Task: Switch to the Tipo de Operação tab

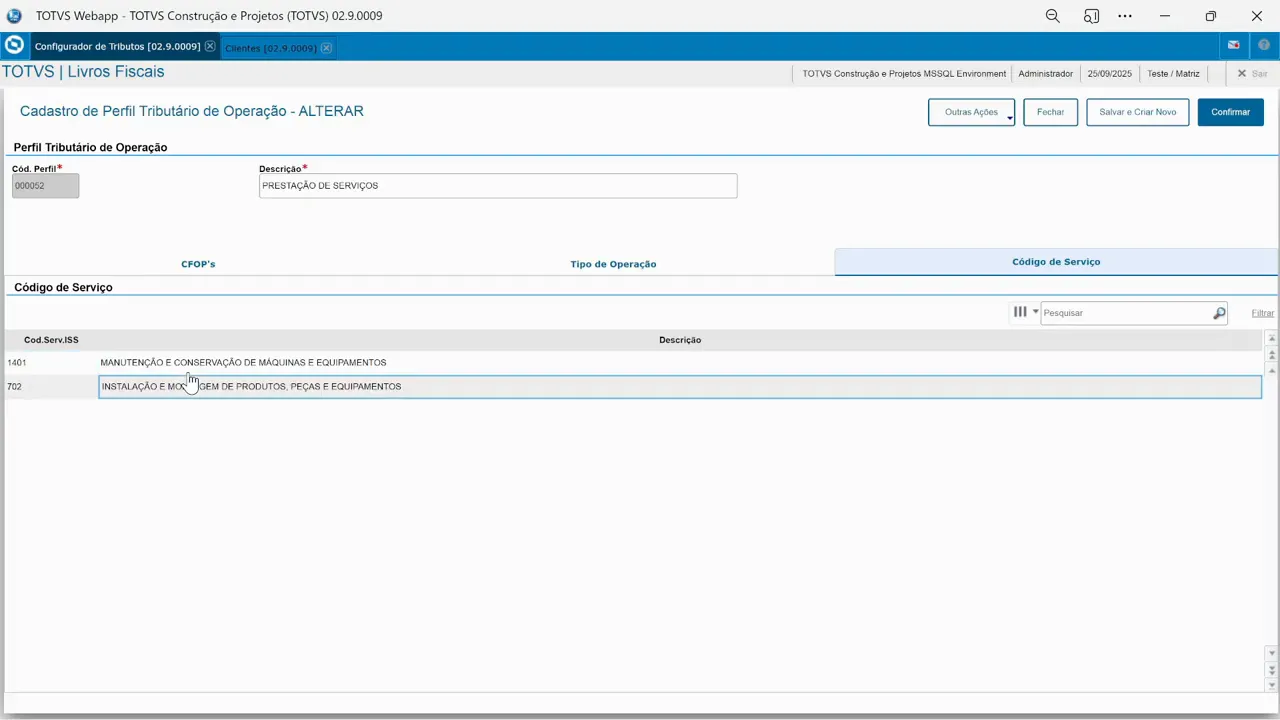Action: 613,263
